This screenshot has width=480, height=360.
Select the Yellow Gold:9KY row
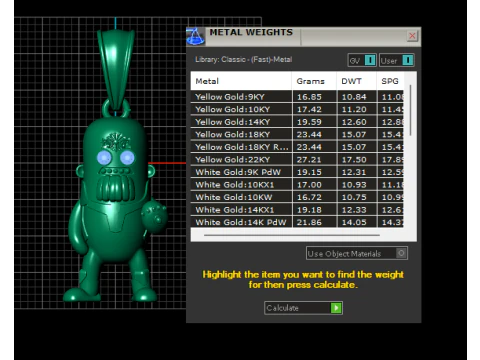(x=297, y=97)
